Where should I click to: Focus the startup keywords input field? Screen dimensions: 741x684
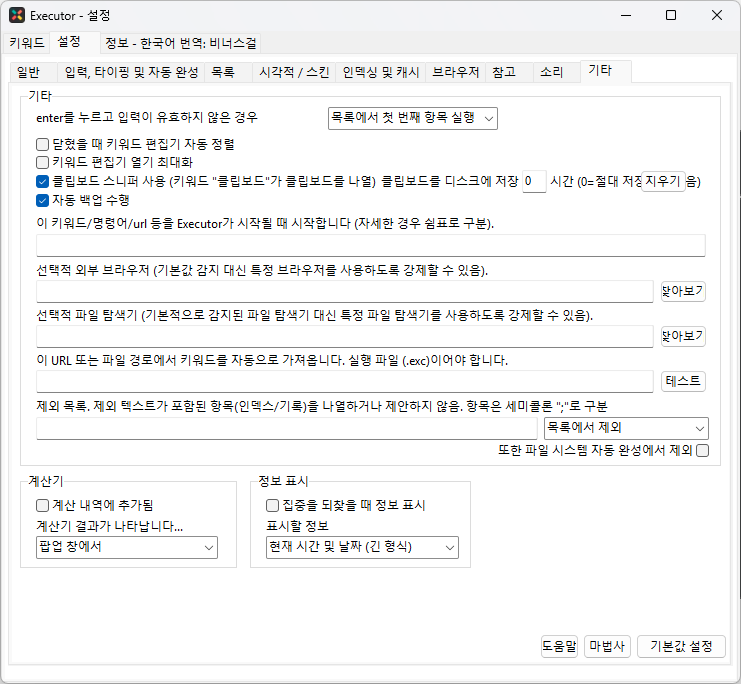(371, 245)
